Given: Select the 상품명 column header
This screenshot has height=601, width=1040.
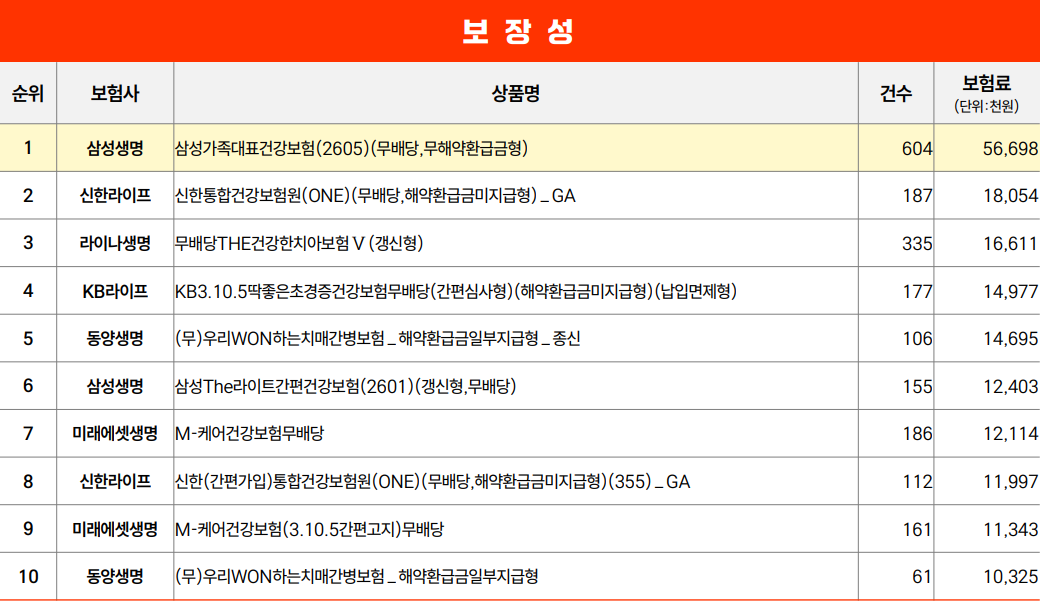Looking at the screenshot, I should click(516, 93).
